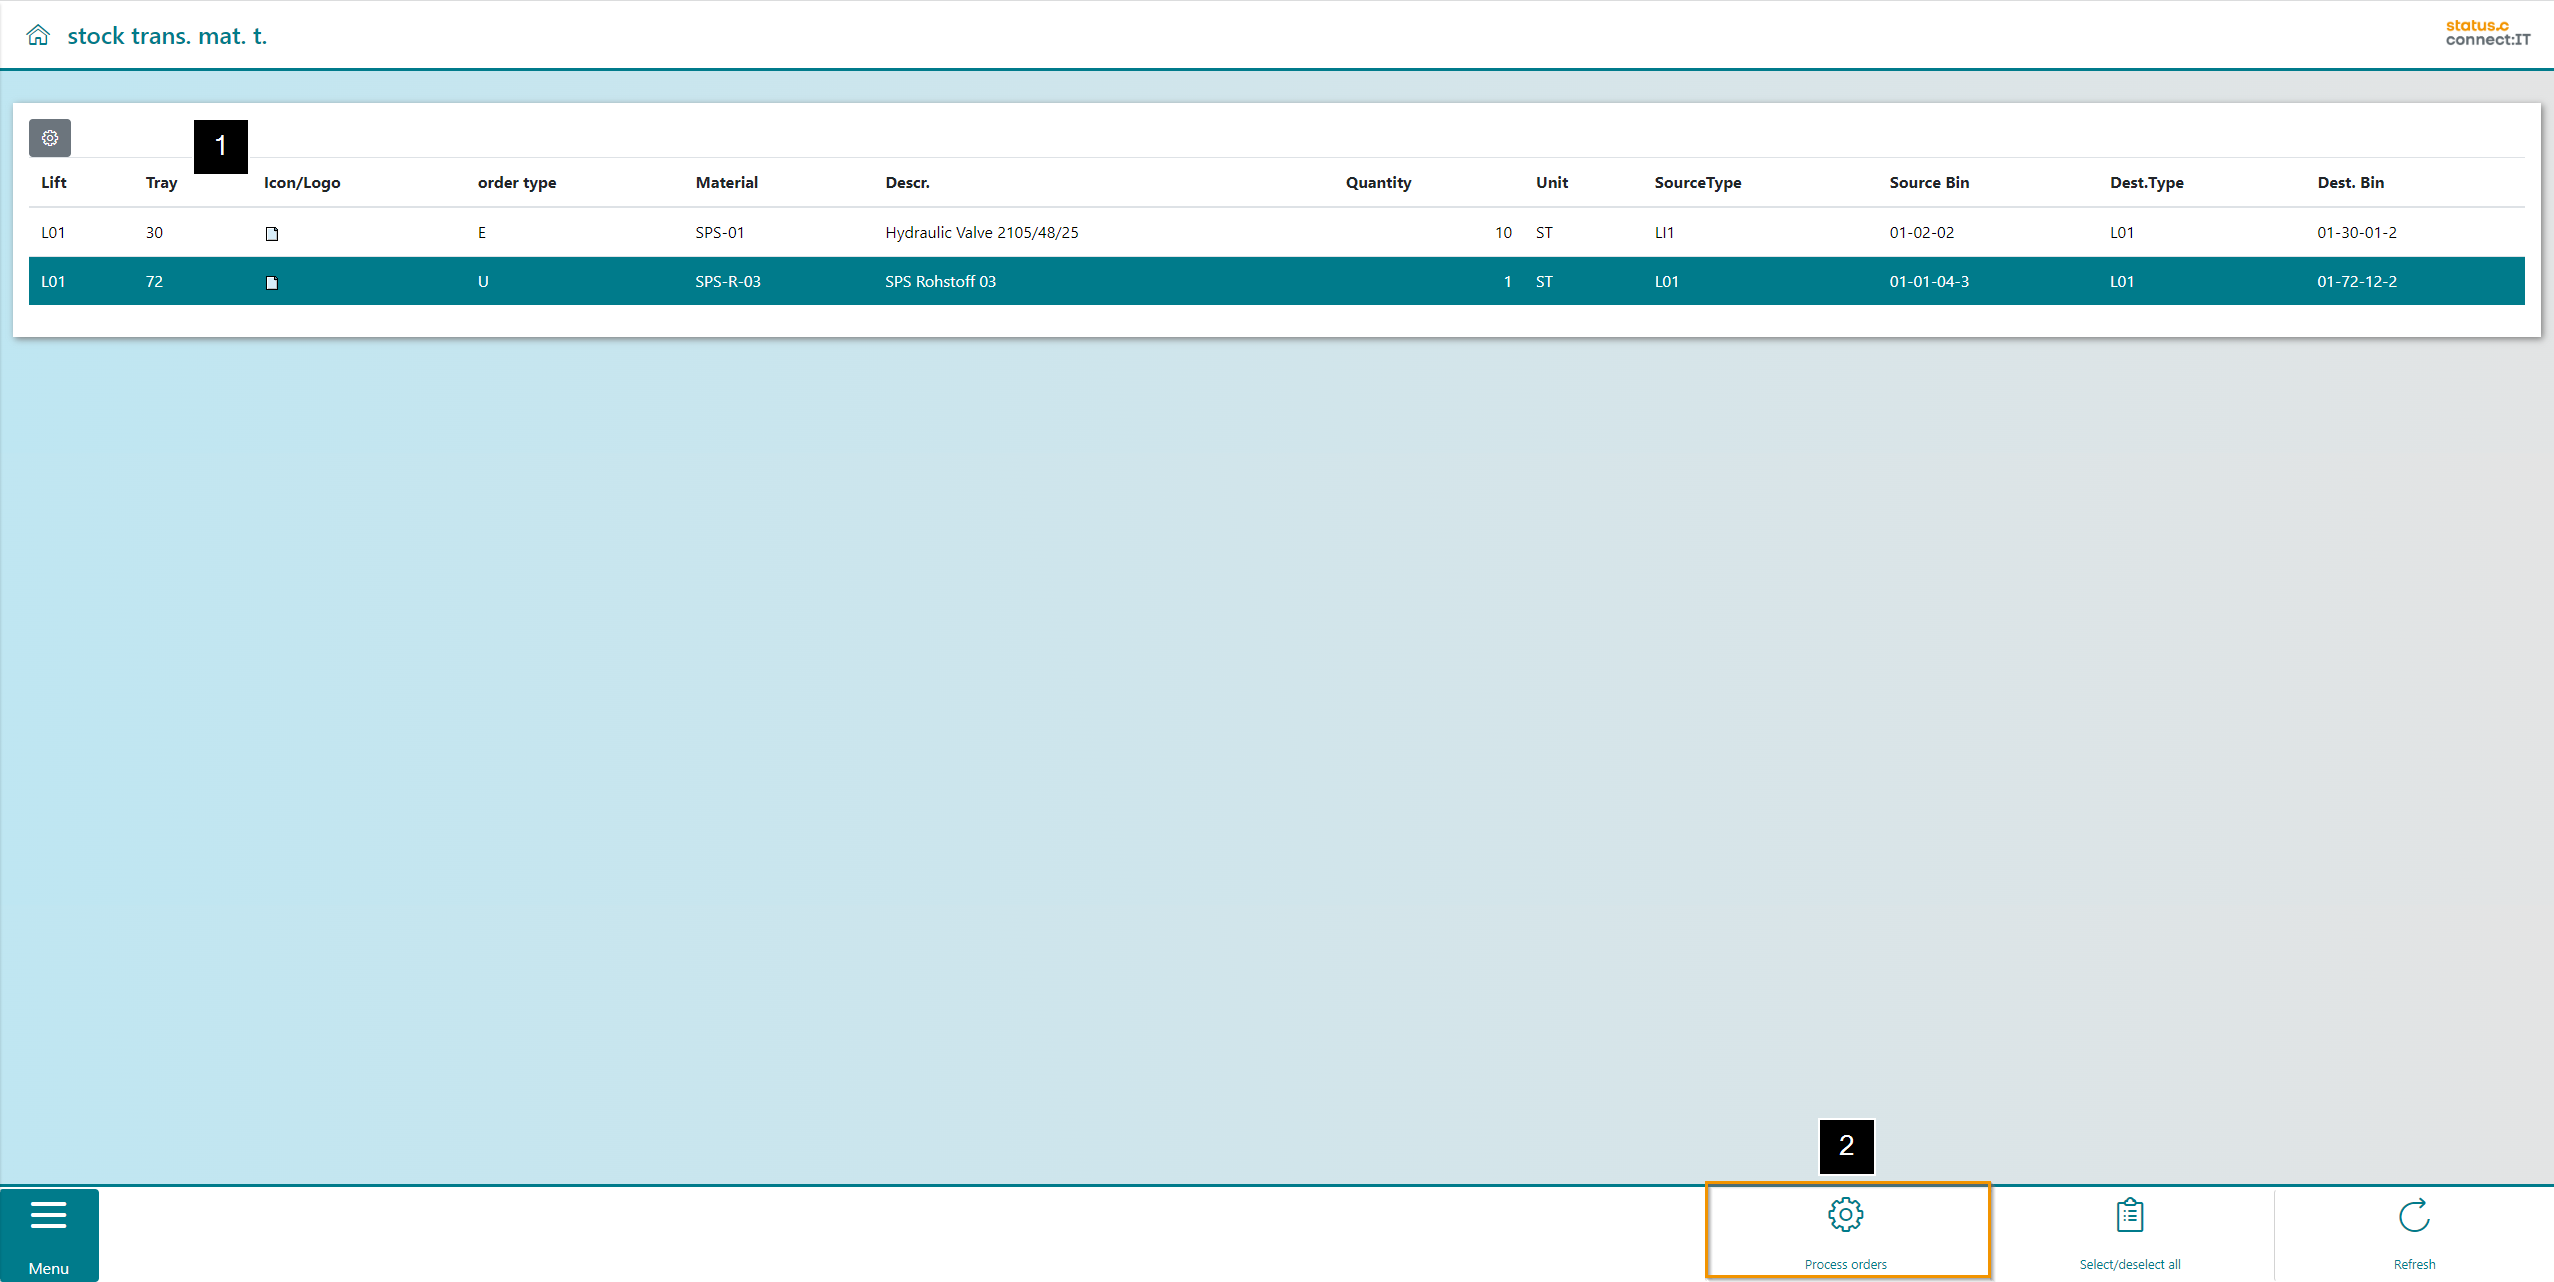2554x1282 pixels.
Task: Click the Dest. Bin column header
Action: tap(2350, 183)
